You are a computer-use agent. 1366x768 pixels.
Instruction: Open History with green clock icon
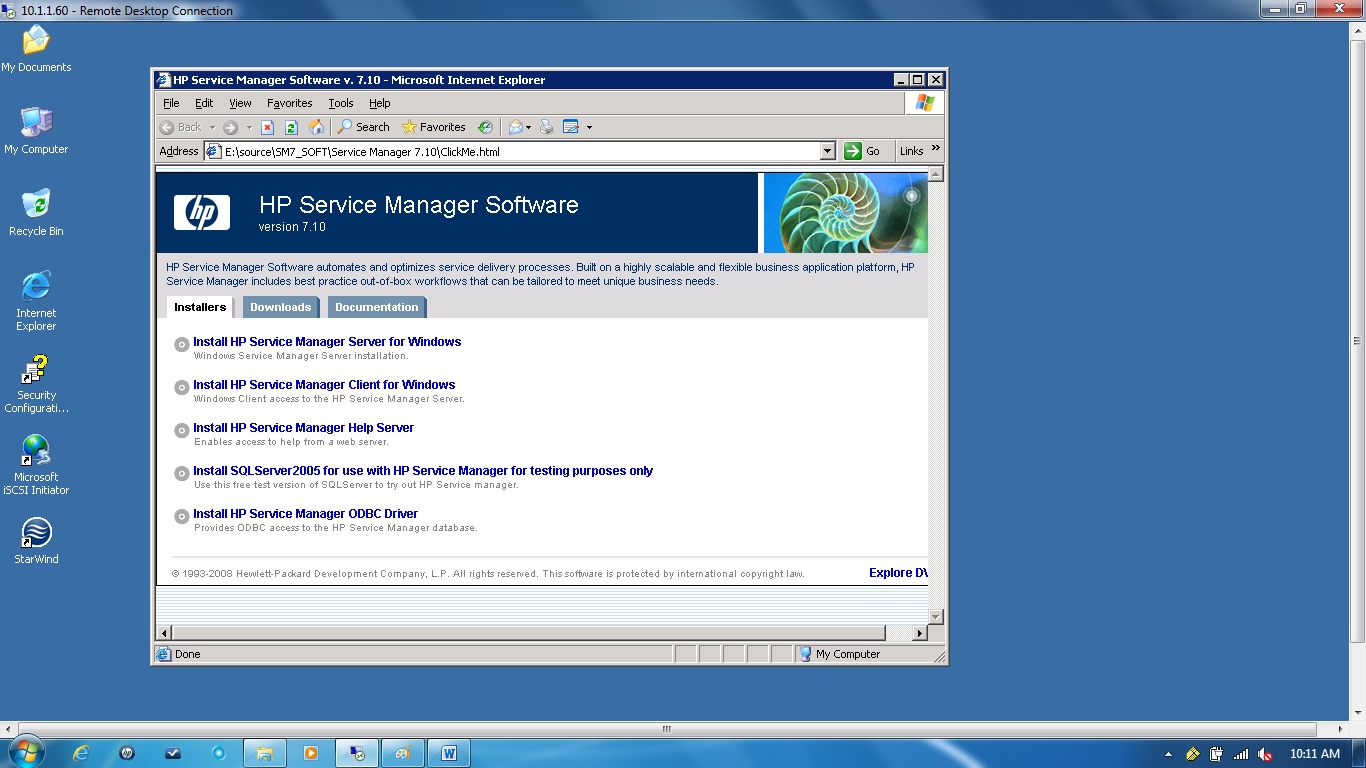point(485,127)
